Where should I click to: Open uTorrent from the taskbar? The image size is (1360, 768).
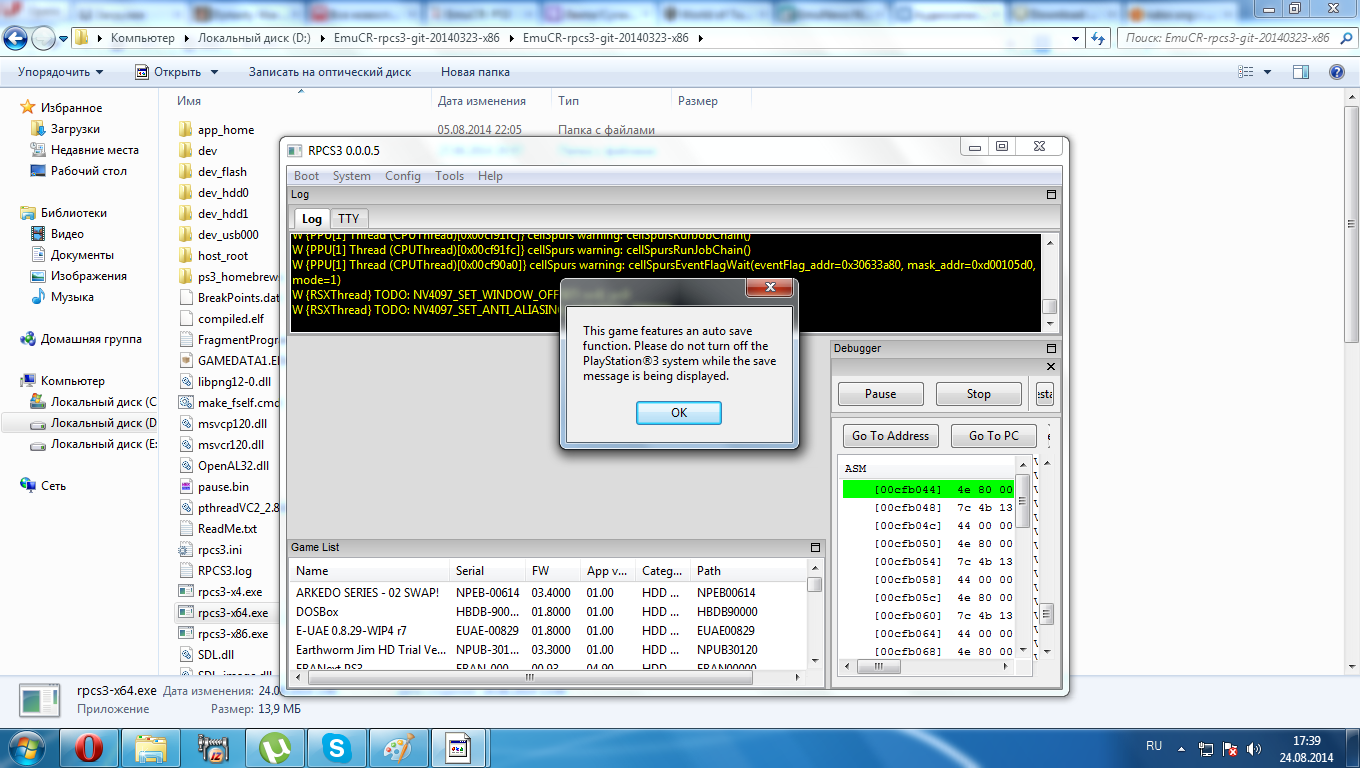tap(273, 748)
